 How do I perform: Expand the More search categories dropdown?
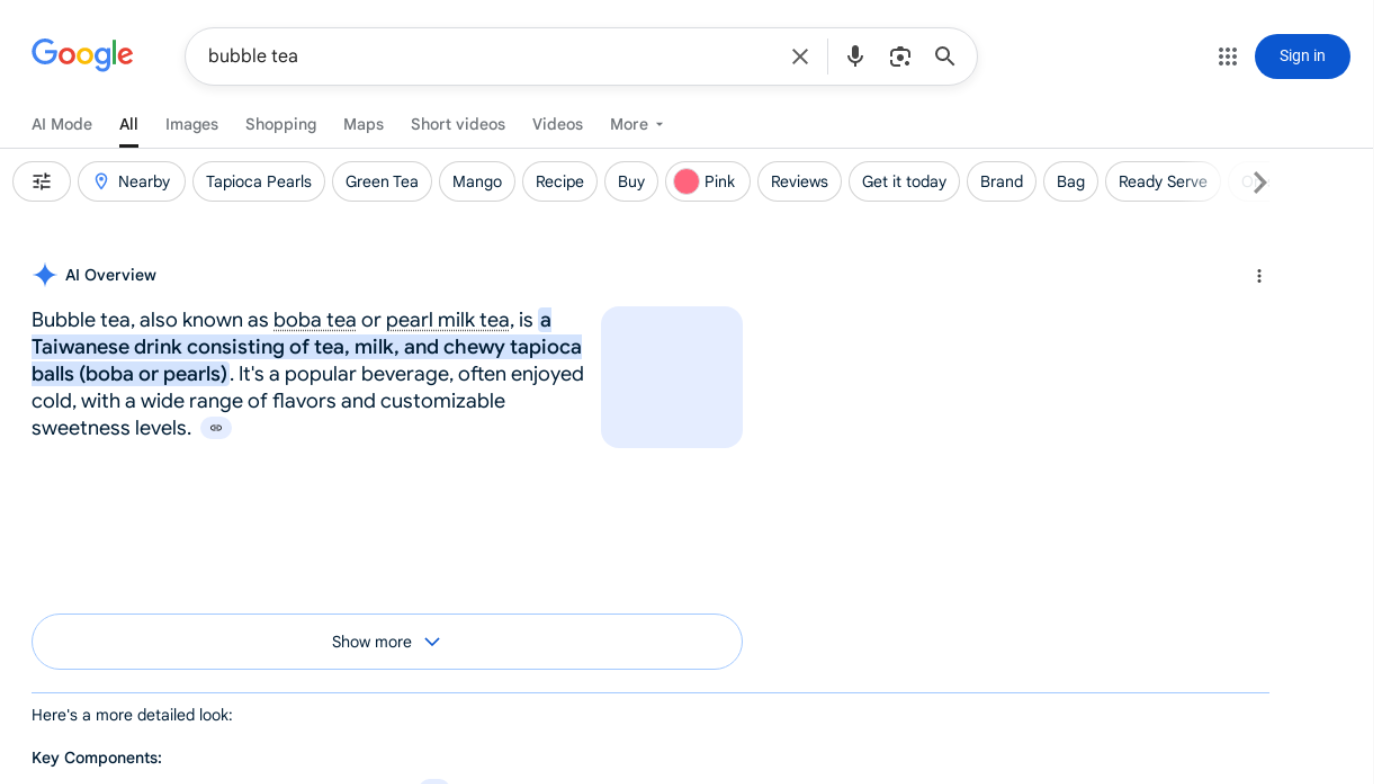[637, 125]
